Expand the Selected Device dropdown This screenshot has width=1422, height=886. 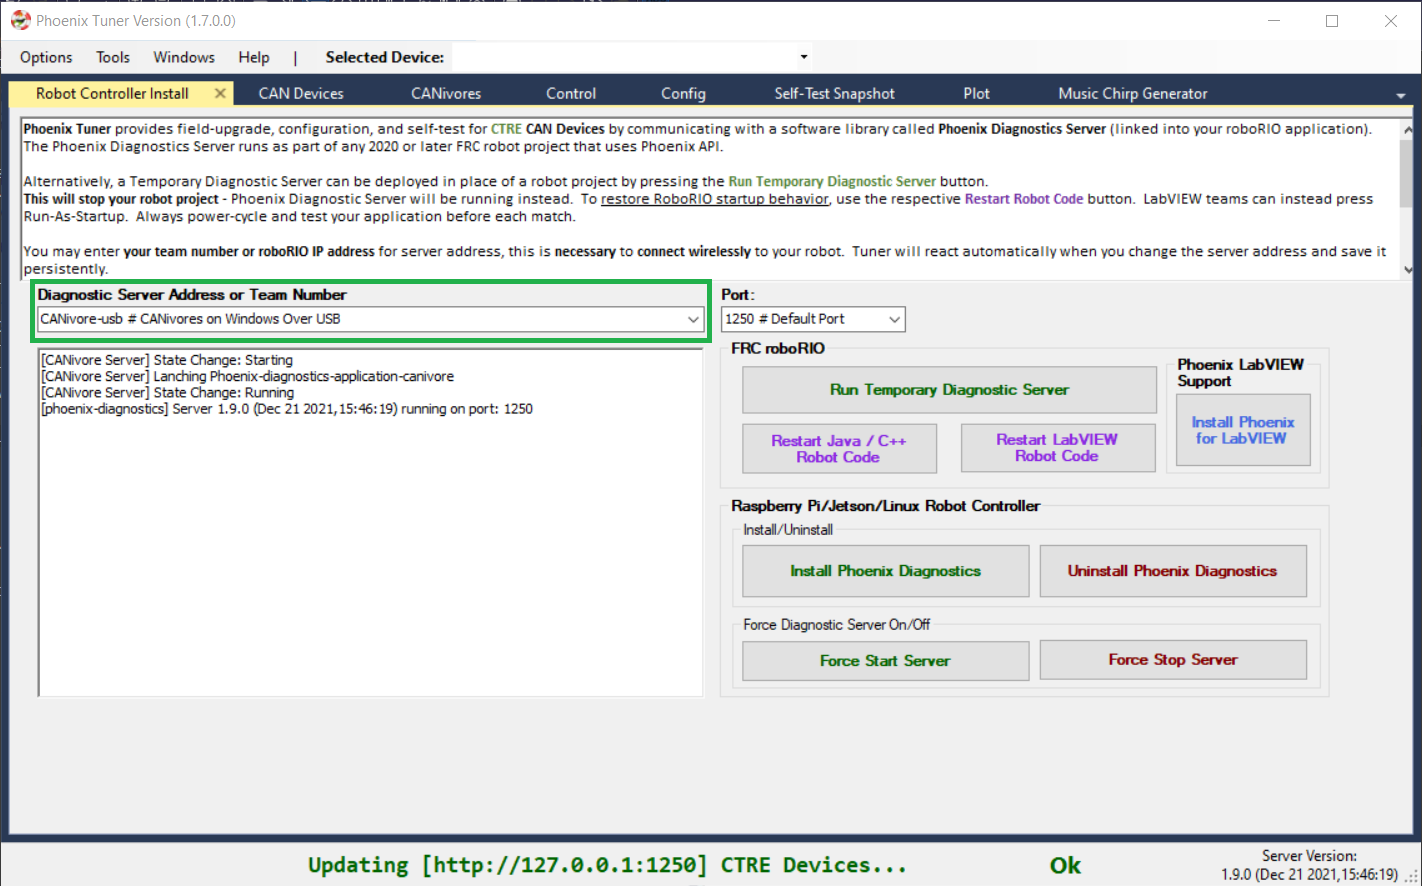pos(804,57)
